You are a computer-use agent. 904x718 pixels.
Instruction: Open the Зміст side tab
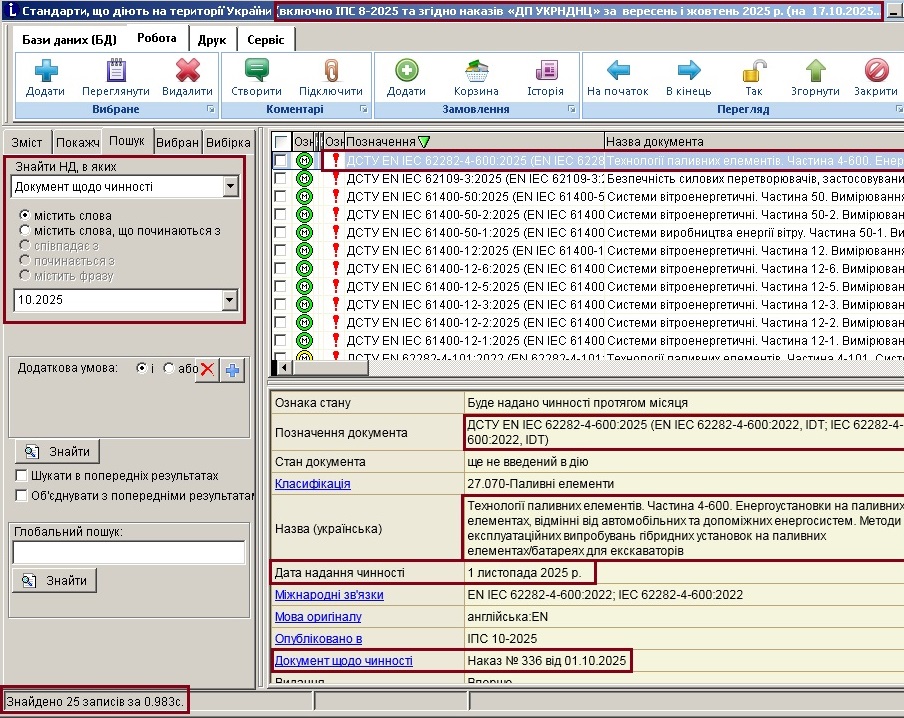coord(27,142)
